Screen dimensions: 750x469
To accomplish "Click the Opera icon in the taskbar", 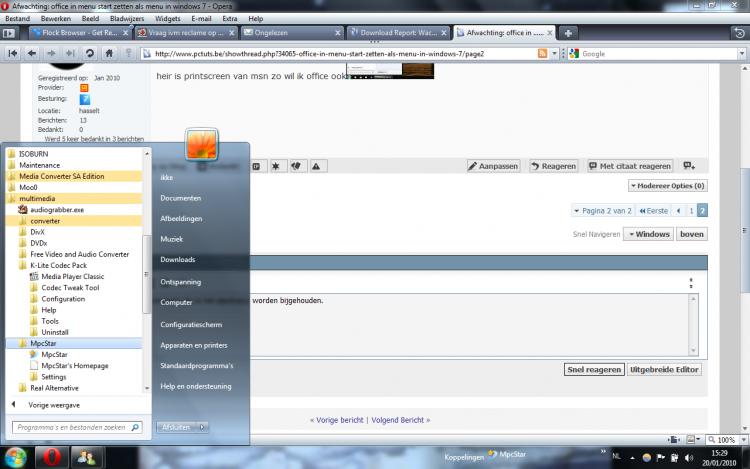I will 52,457.
